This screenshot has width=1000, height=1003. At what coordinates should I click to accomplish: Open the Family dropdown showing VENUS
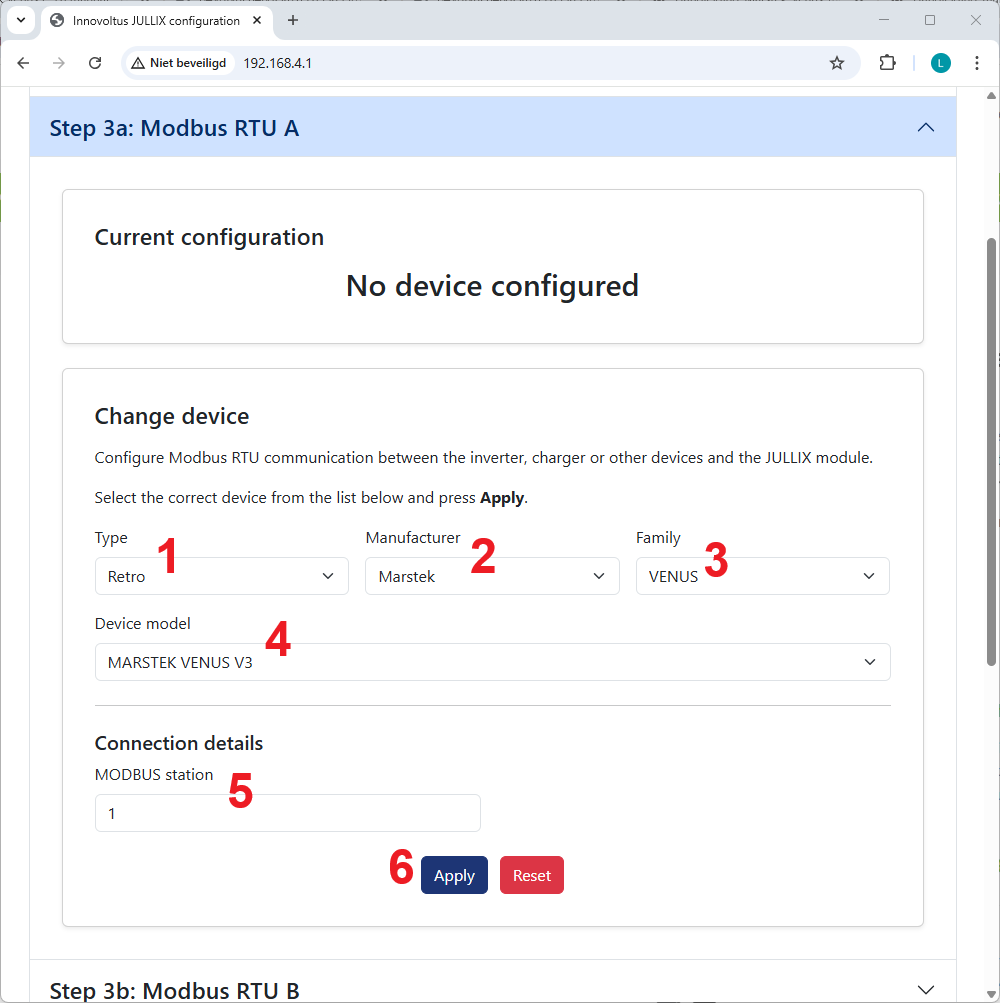pos(762,576)
